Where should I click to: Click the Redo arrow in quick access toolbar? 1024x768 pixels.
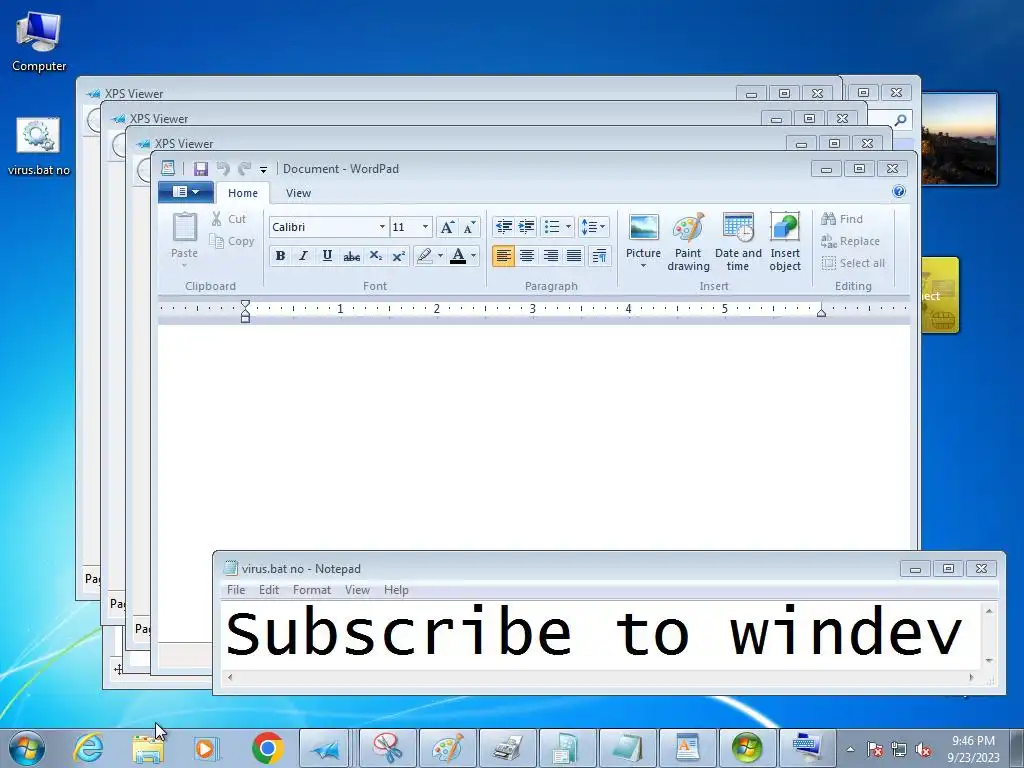(x=245, y=168)
